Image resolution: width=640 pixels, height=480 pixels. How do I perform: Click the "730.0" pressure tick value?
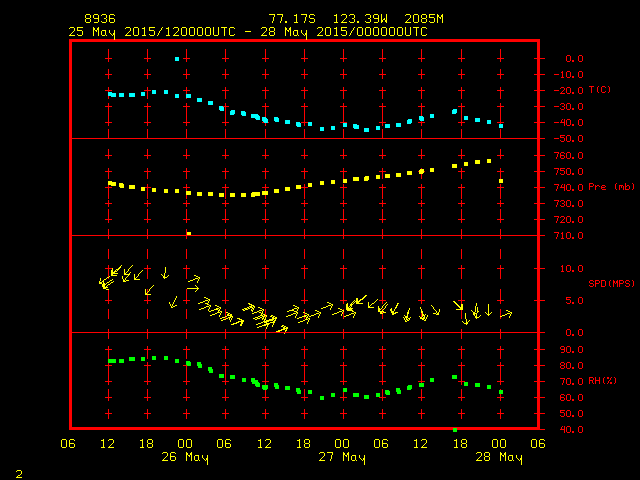coord(569,203)
